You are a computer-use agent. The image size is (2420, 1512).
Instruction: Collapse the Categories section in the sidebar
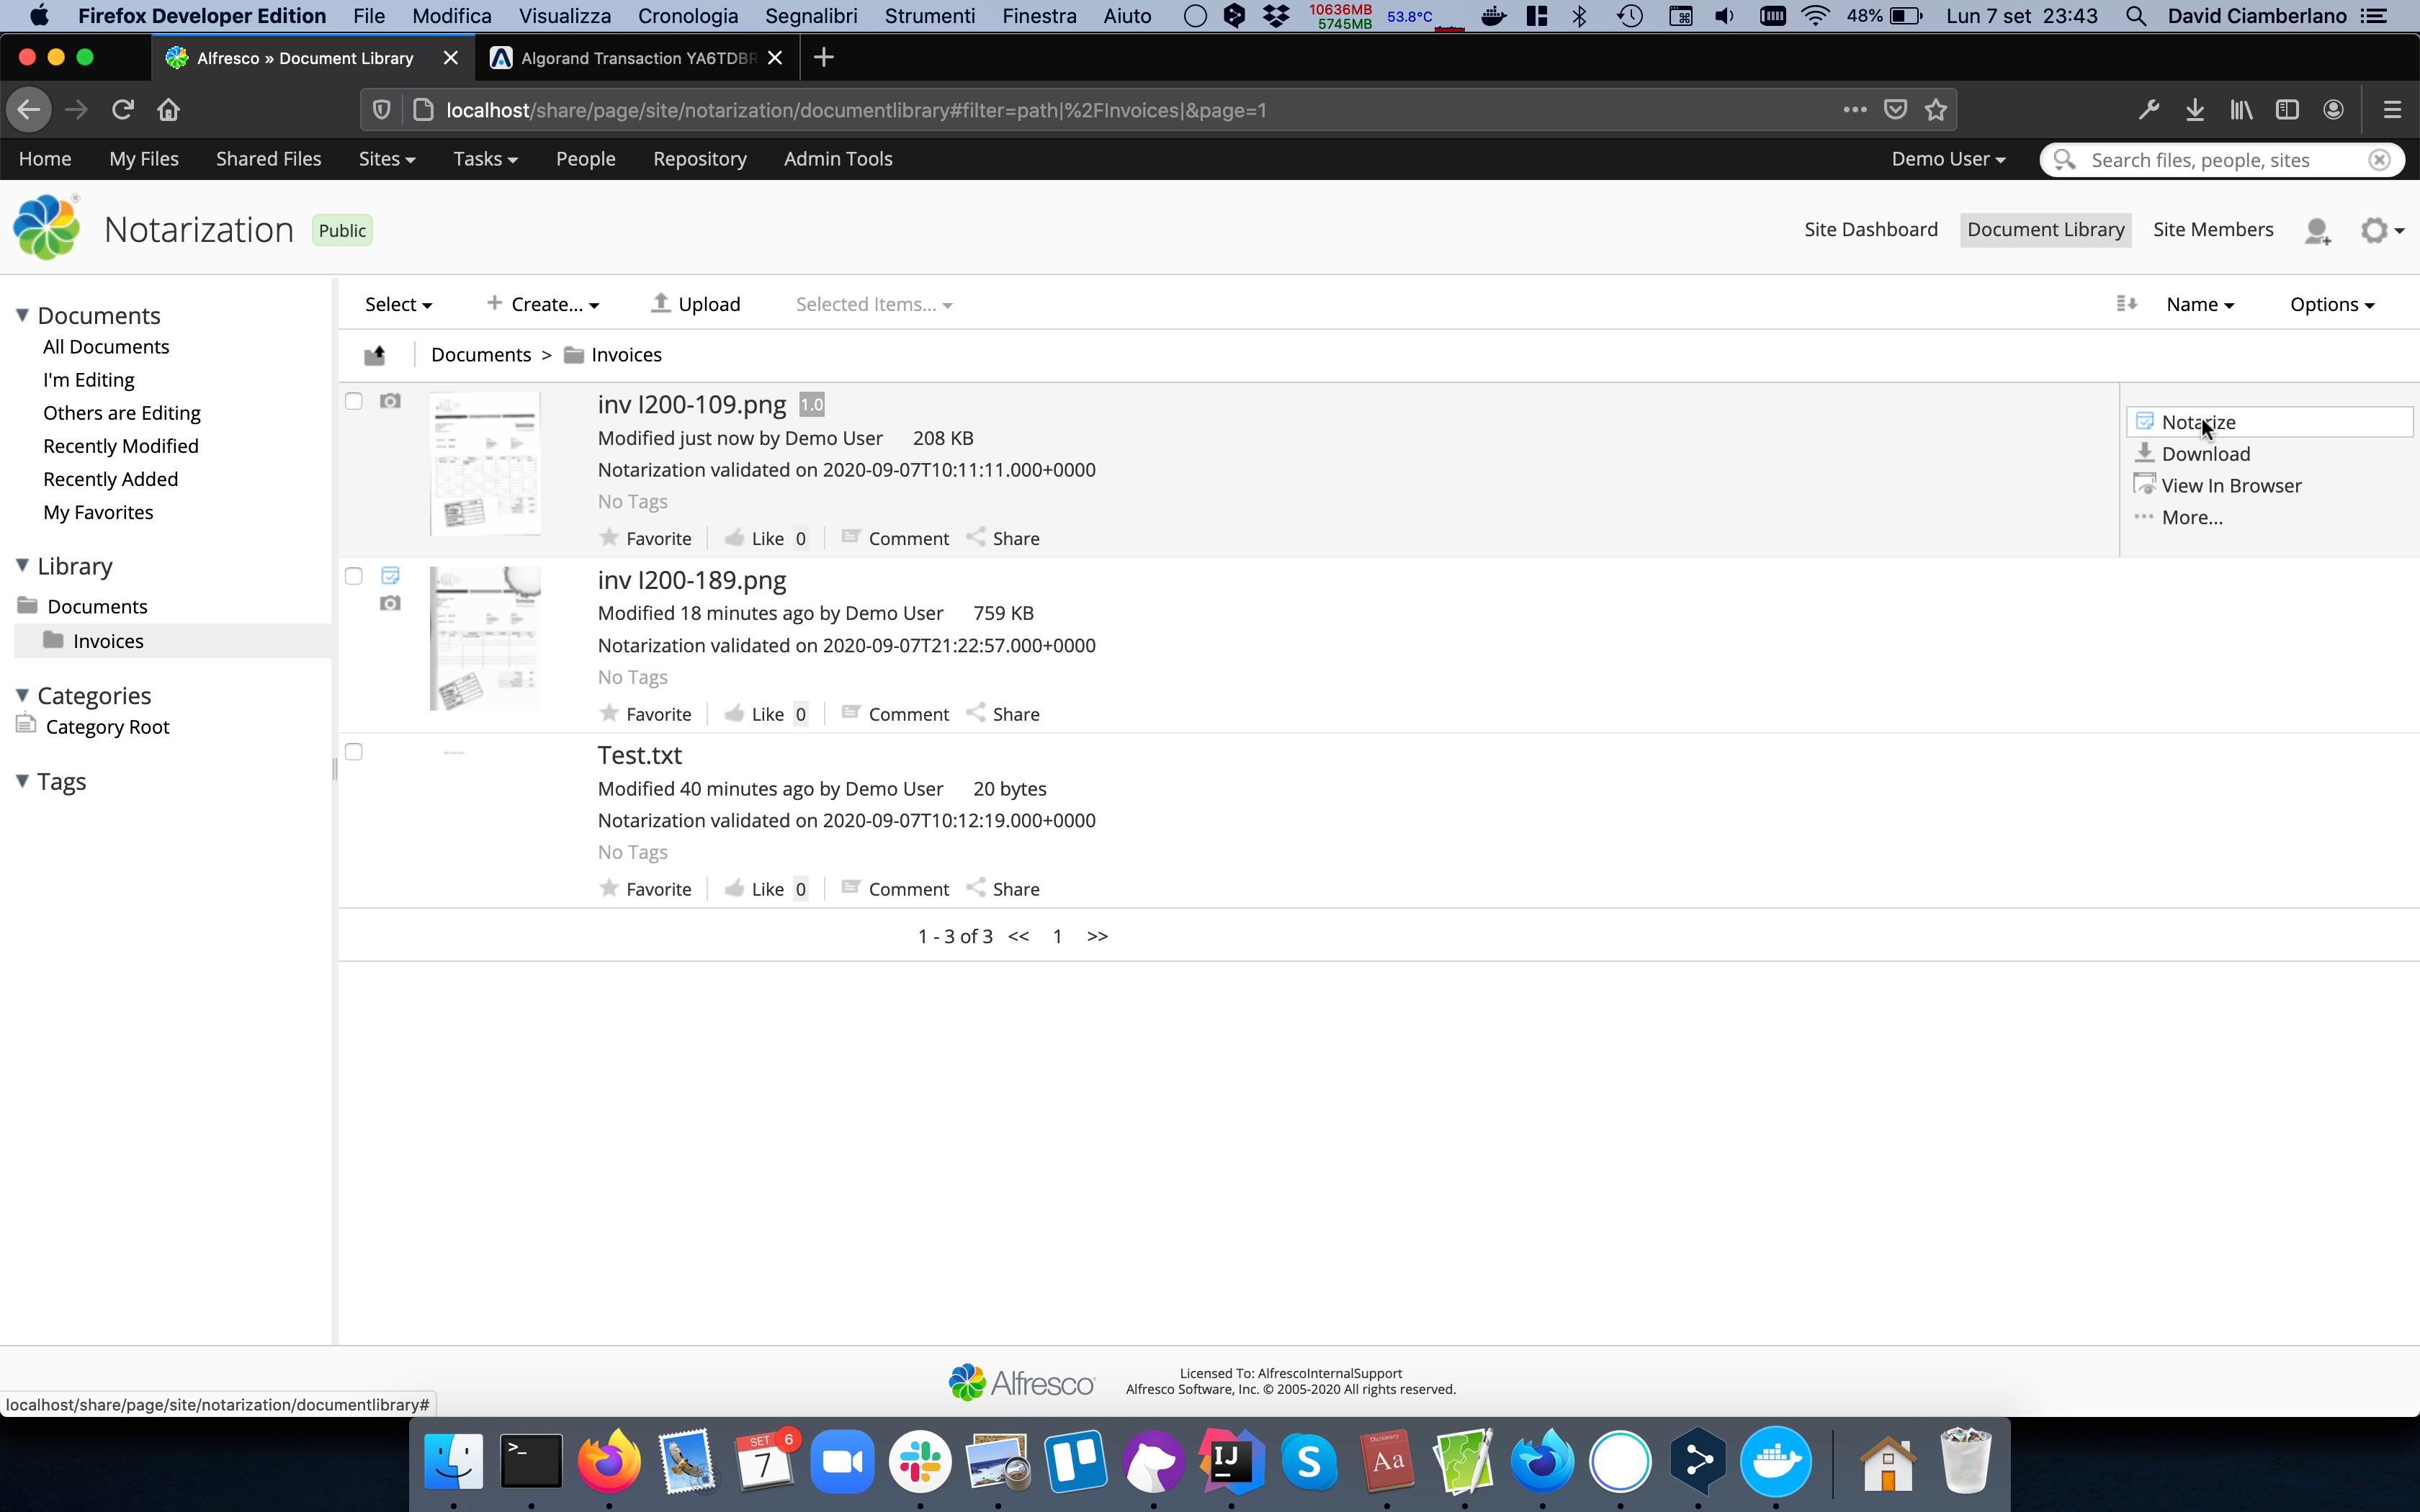point(22,695)
